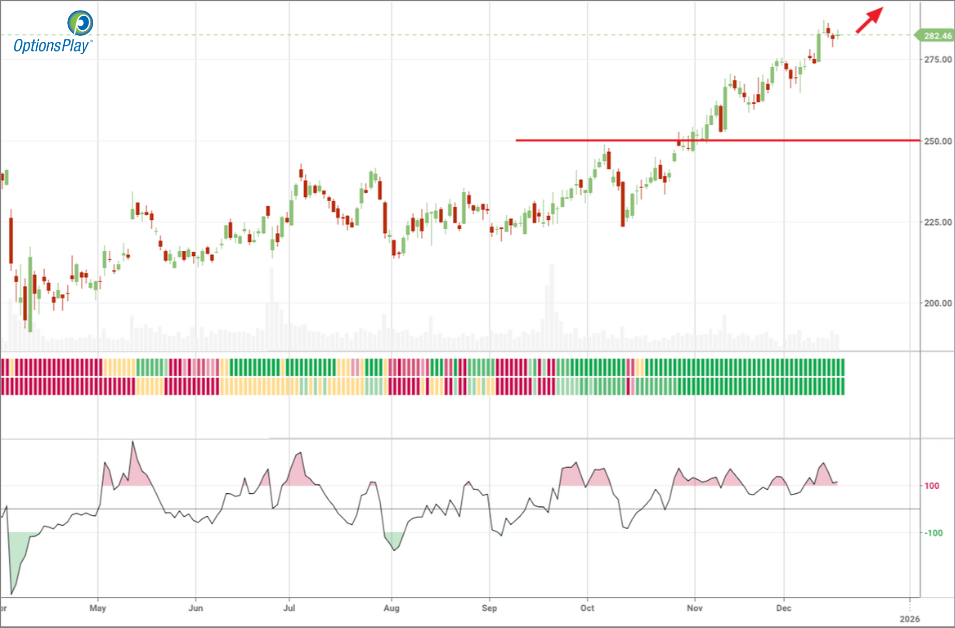955x628 pixels.
Task: Click the red horizontal line at 250
Action: [x=700, y=140]
